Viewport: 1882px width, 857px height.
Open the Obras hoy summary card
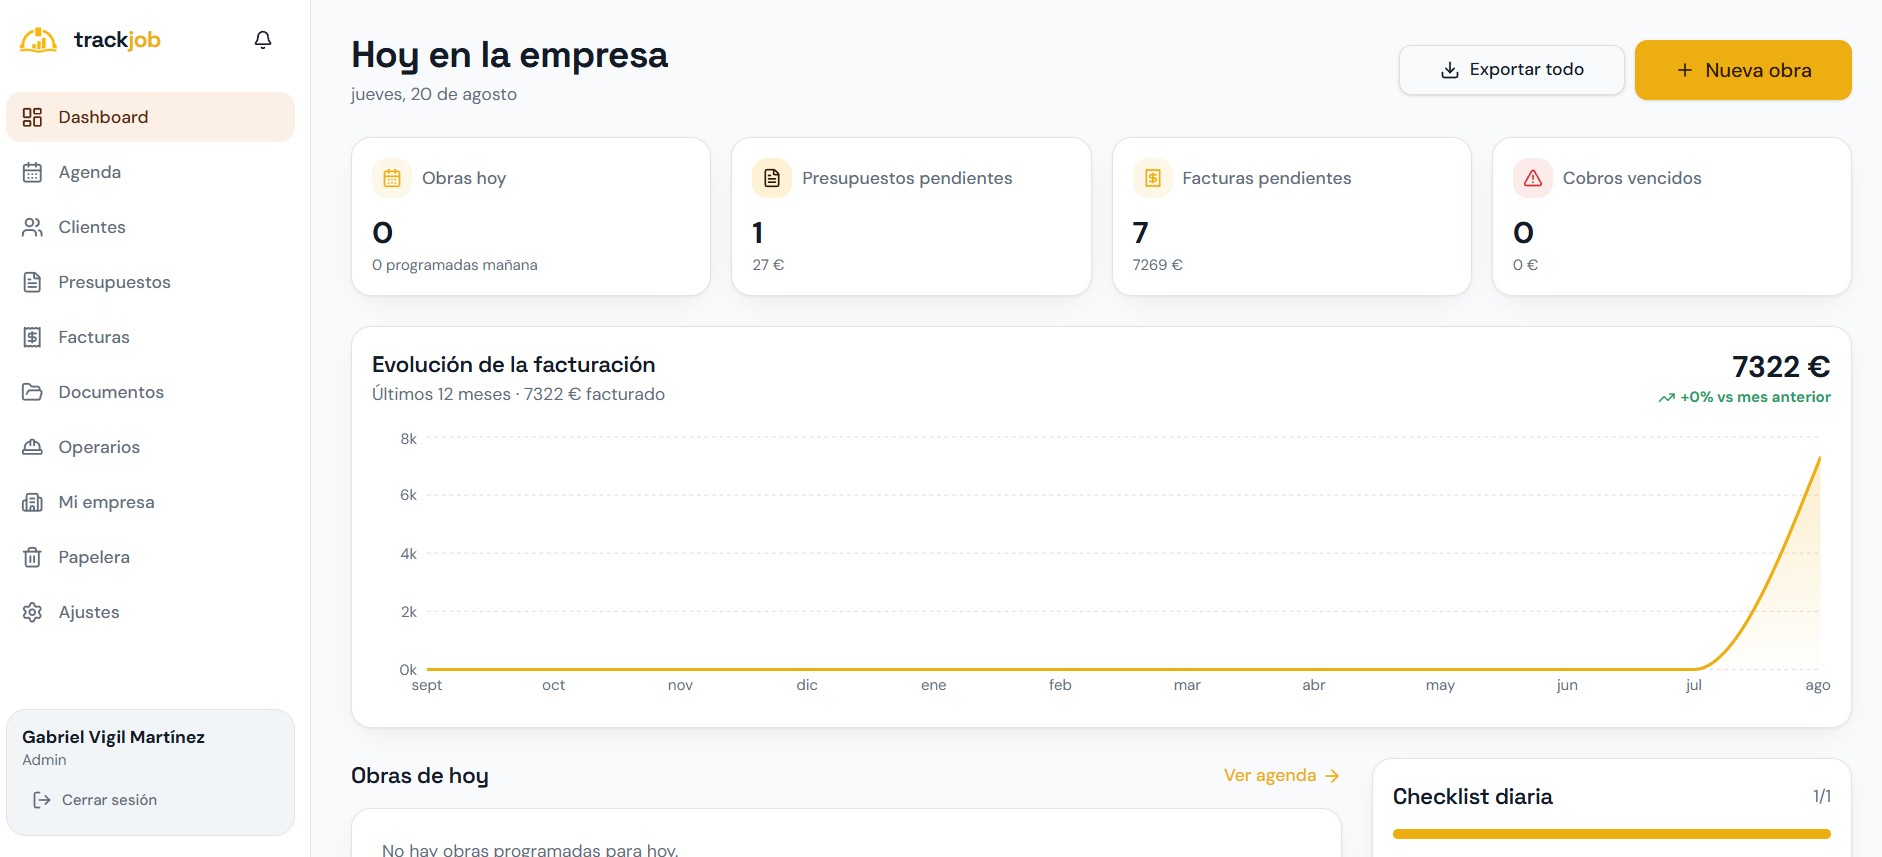click(x=531, y=216)
